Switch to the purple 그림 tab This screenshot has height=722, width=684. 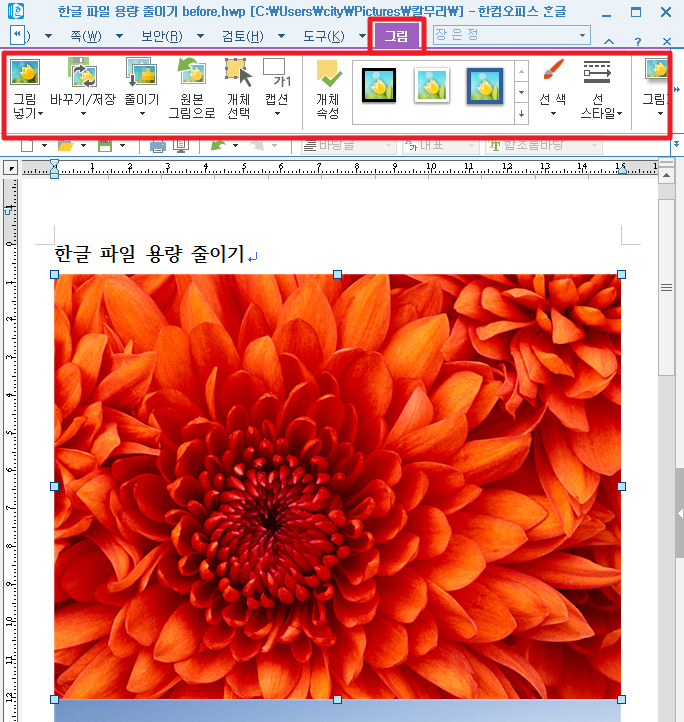tap(397, 35)
